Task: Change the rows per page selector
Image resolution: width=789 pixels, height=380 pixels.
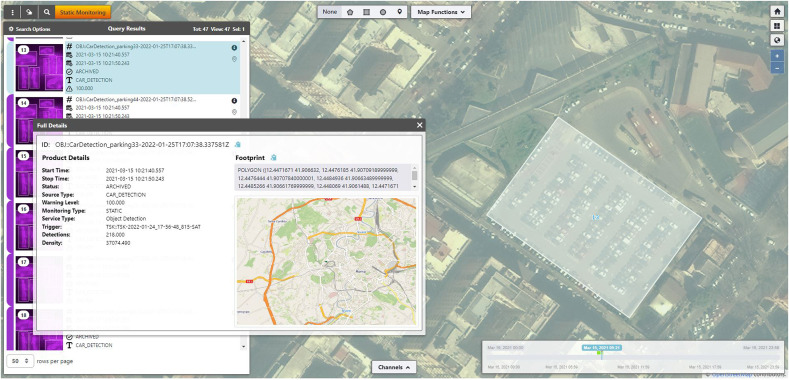Action: coord(20,361)
